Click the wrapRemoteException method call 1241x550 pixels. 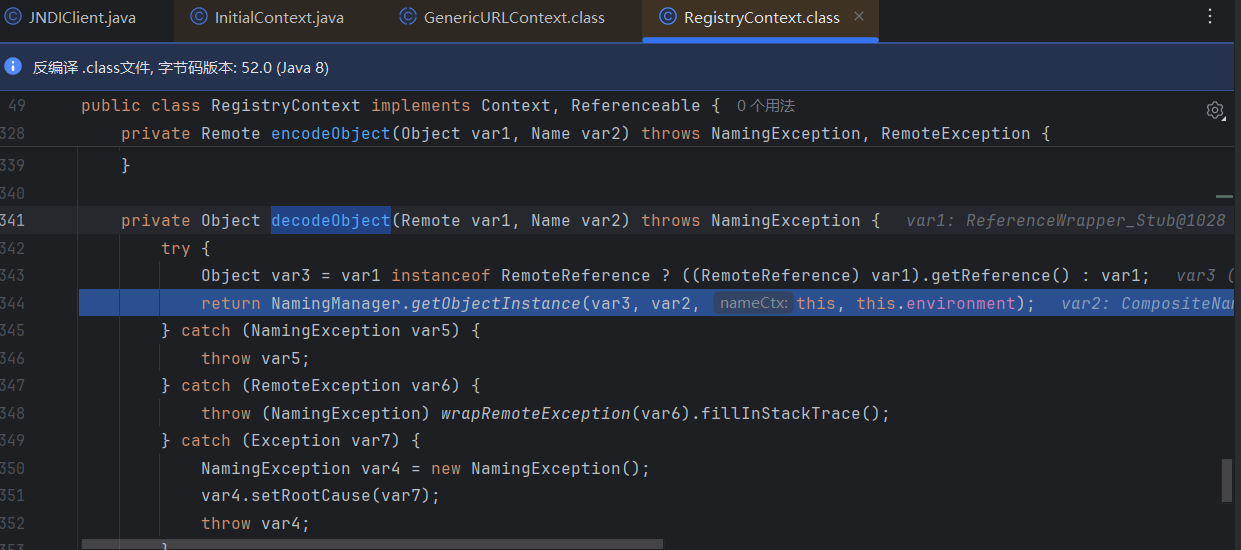[x=535, y=413]
